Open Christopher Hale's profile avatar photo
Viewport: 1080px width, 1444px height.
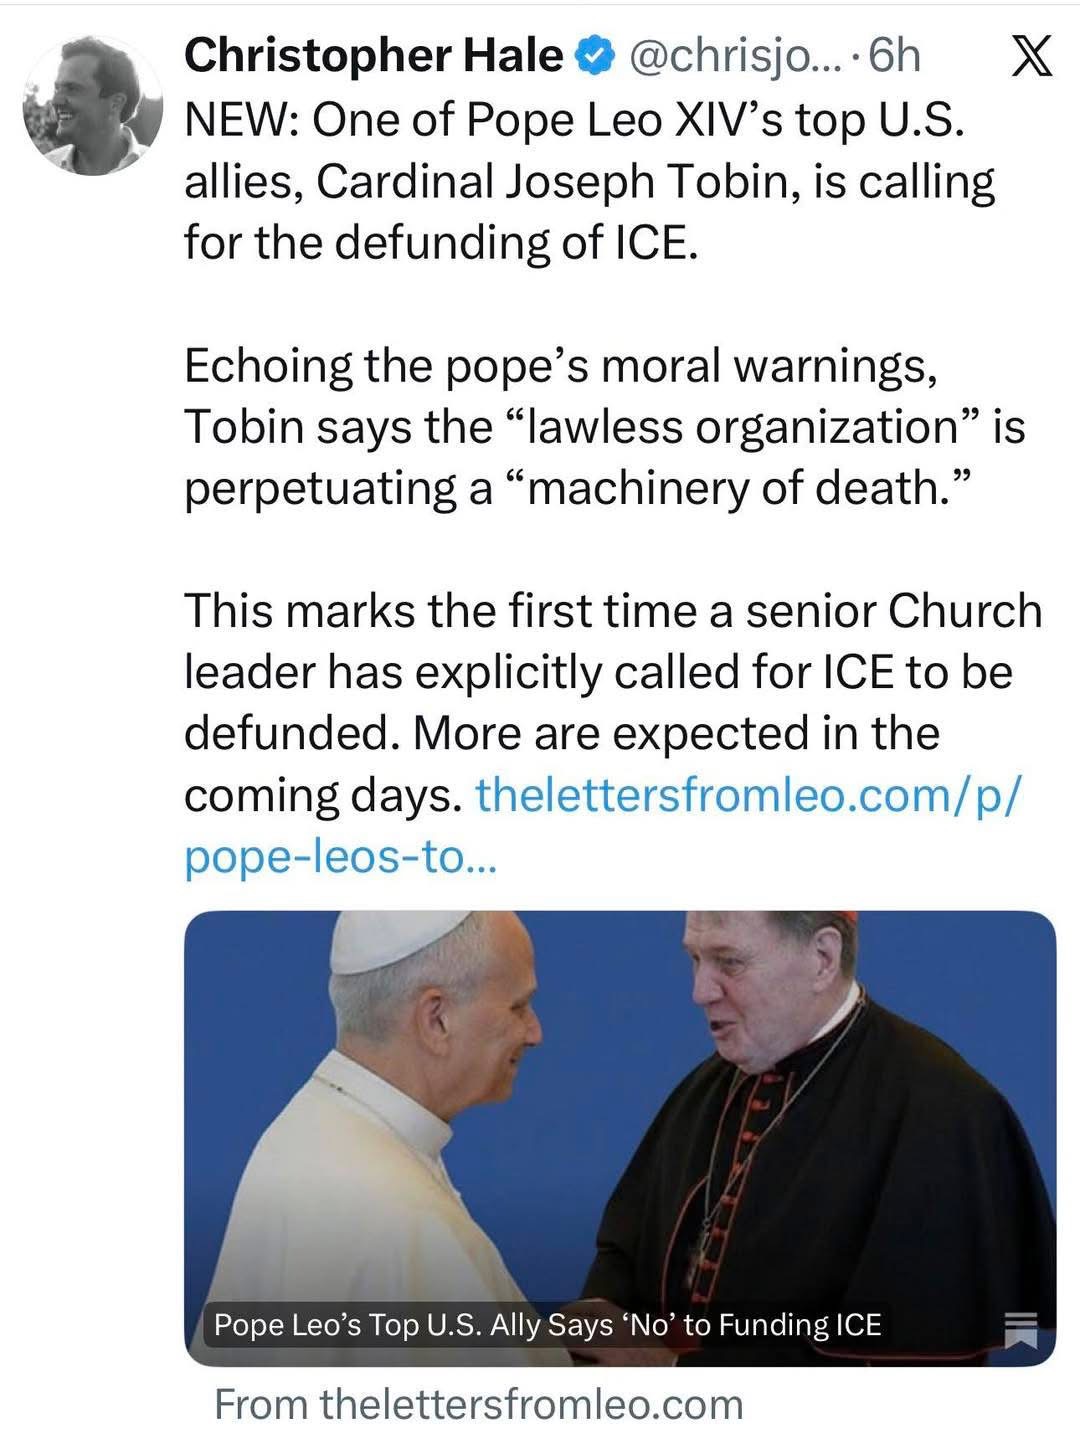click(x=93, y=105)
